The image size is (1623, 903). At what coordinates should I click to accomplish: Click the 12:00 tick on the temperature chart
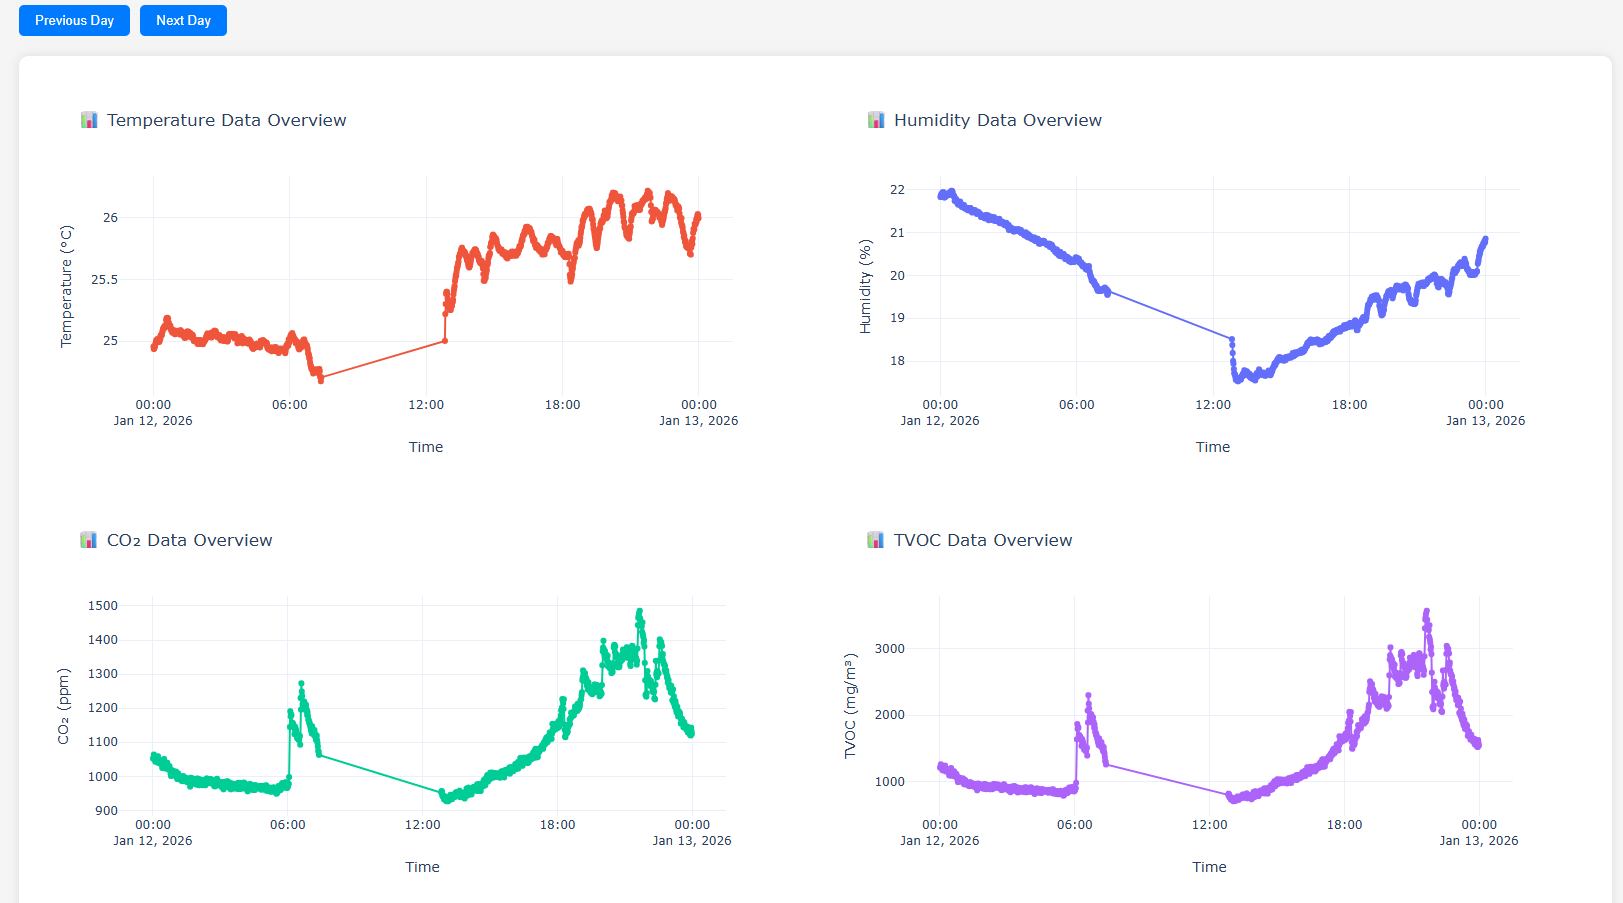(x=427, y=405)
